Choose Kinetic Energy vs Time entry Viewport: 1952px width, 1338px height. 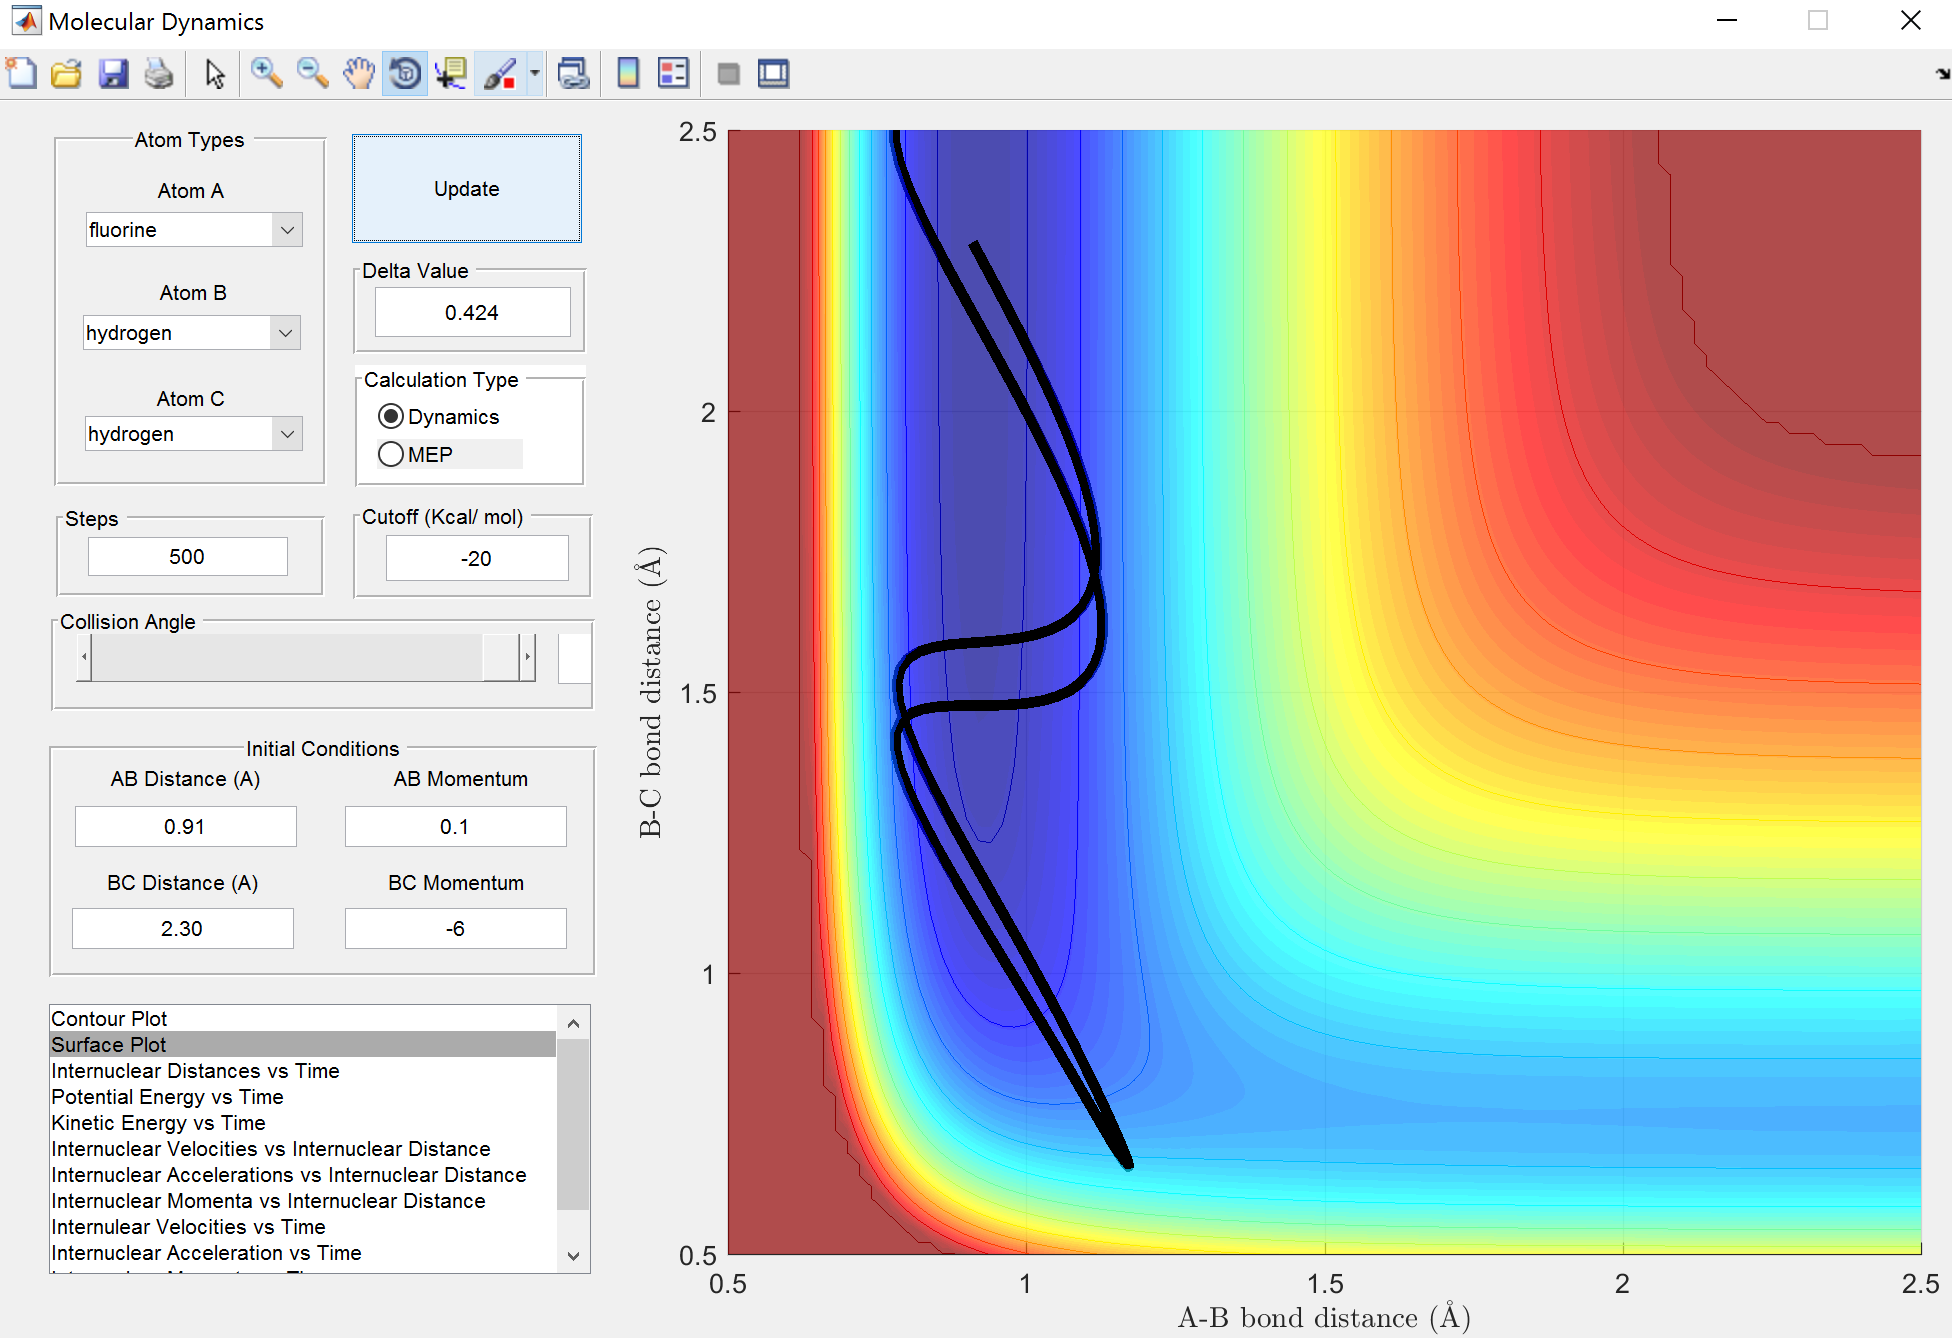point(158,1123)
